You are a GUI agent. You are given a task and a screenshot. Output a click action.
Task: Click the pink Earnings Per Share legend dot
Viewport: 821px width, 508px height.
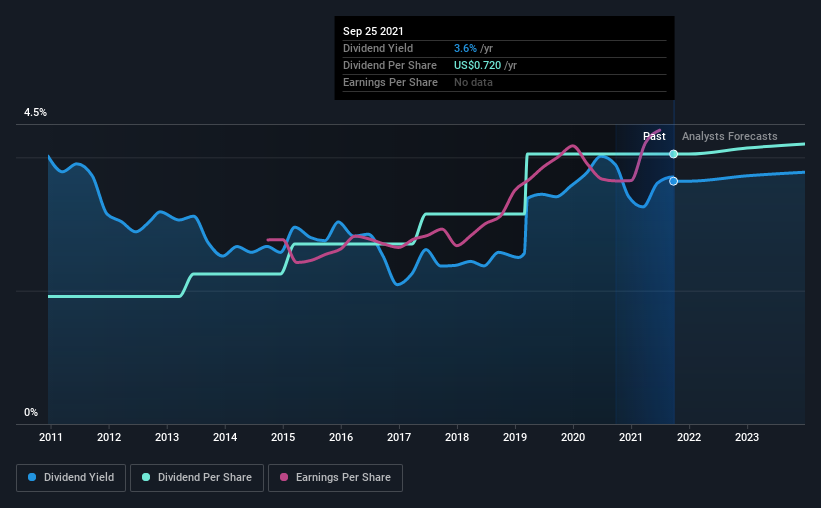point(284,477)
